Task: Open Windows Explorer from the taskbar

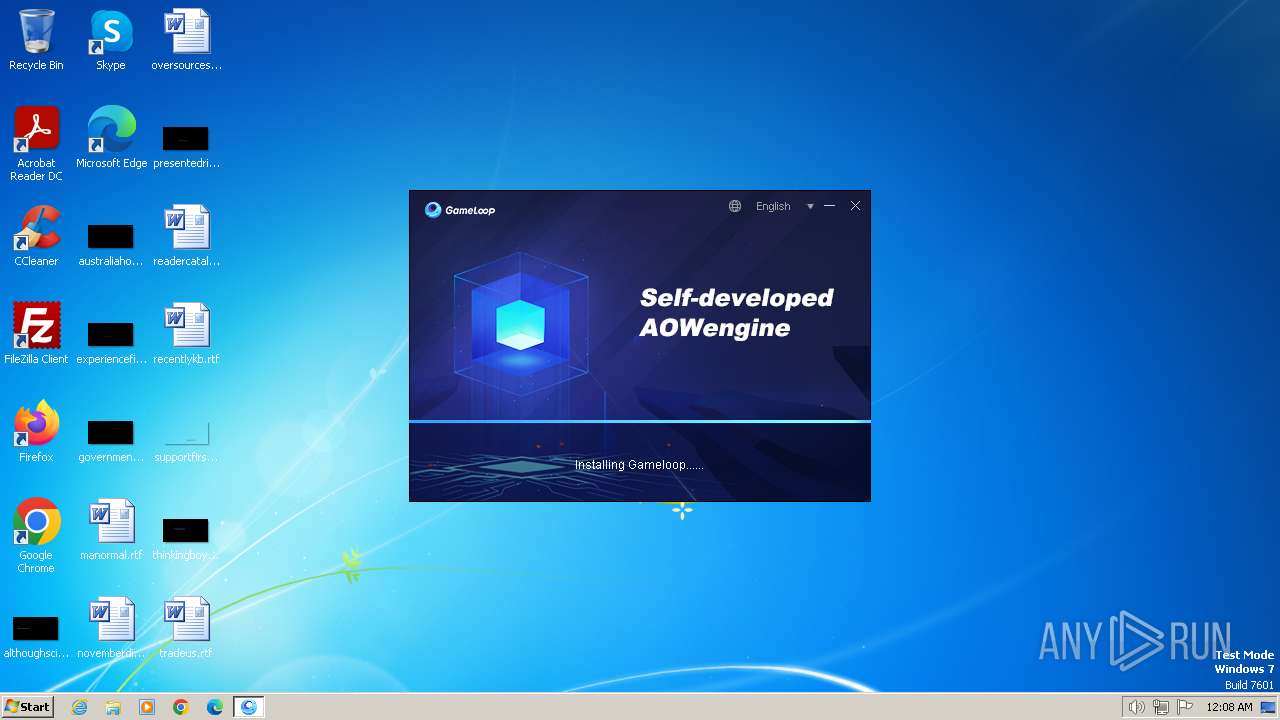Action: coord(113,707)
